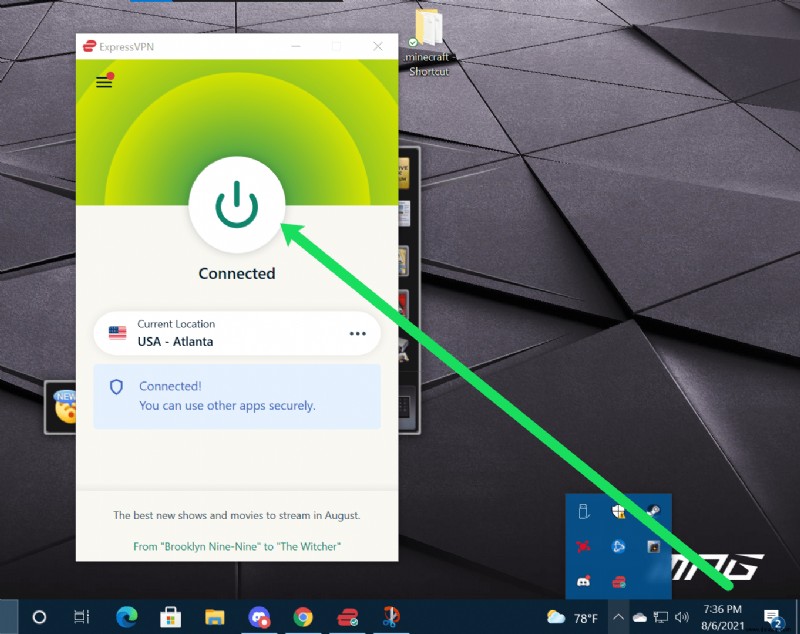Open Windows Security shield tray icon
The width and height of the screenshot is (800, 634).
(x=618, y=511)
